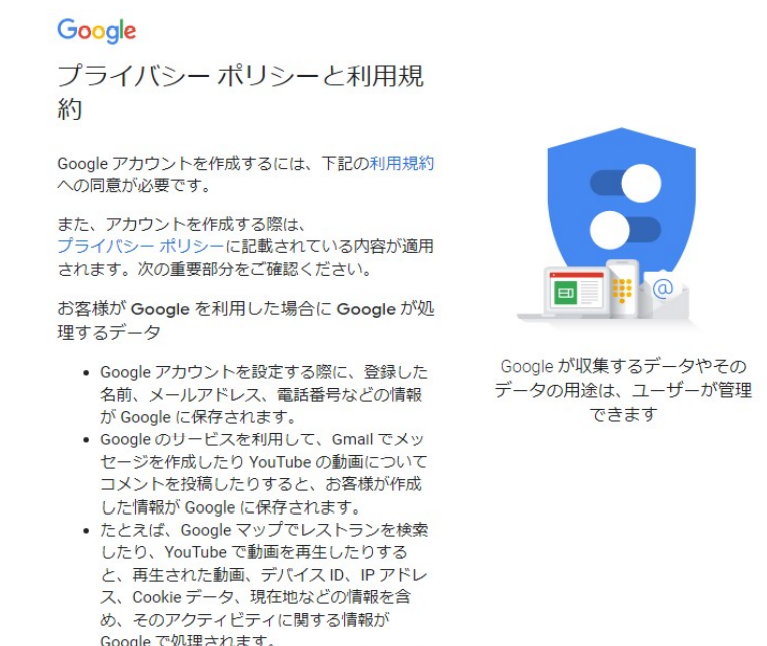
Task: Click the blue privacy shield illustration
Action: tap(621, 205)
